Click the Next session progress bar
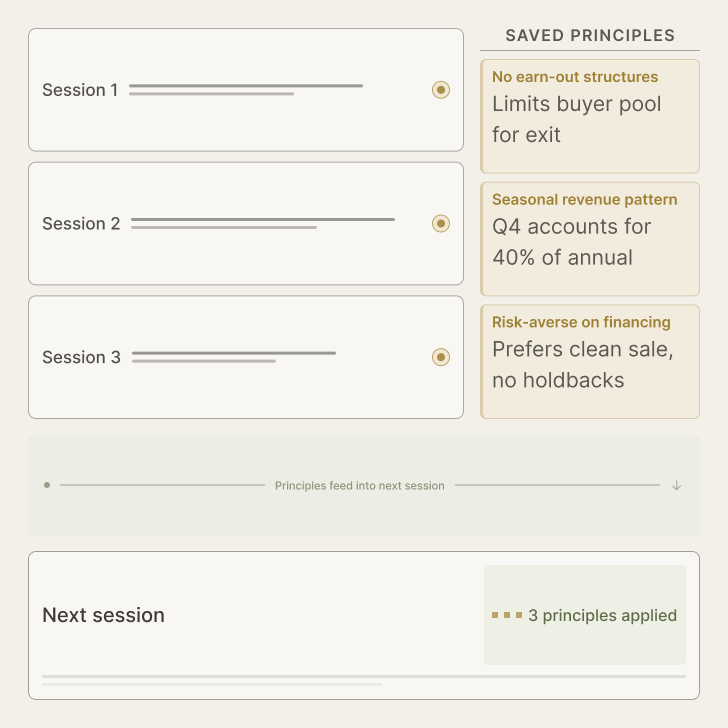The width and height of the screenshot is (728, 728). (363, 677)
